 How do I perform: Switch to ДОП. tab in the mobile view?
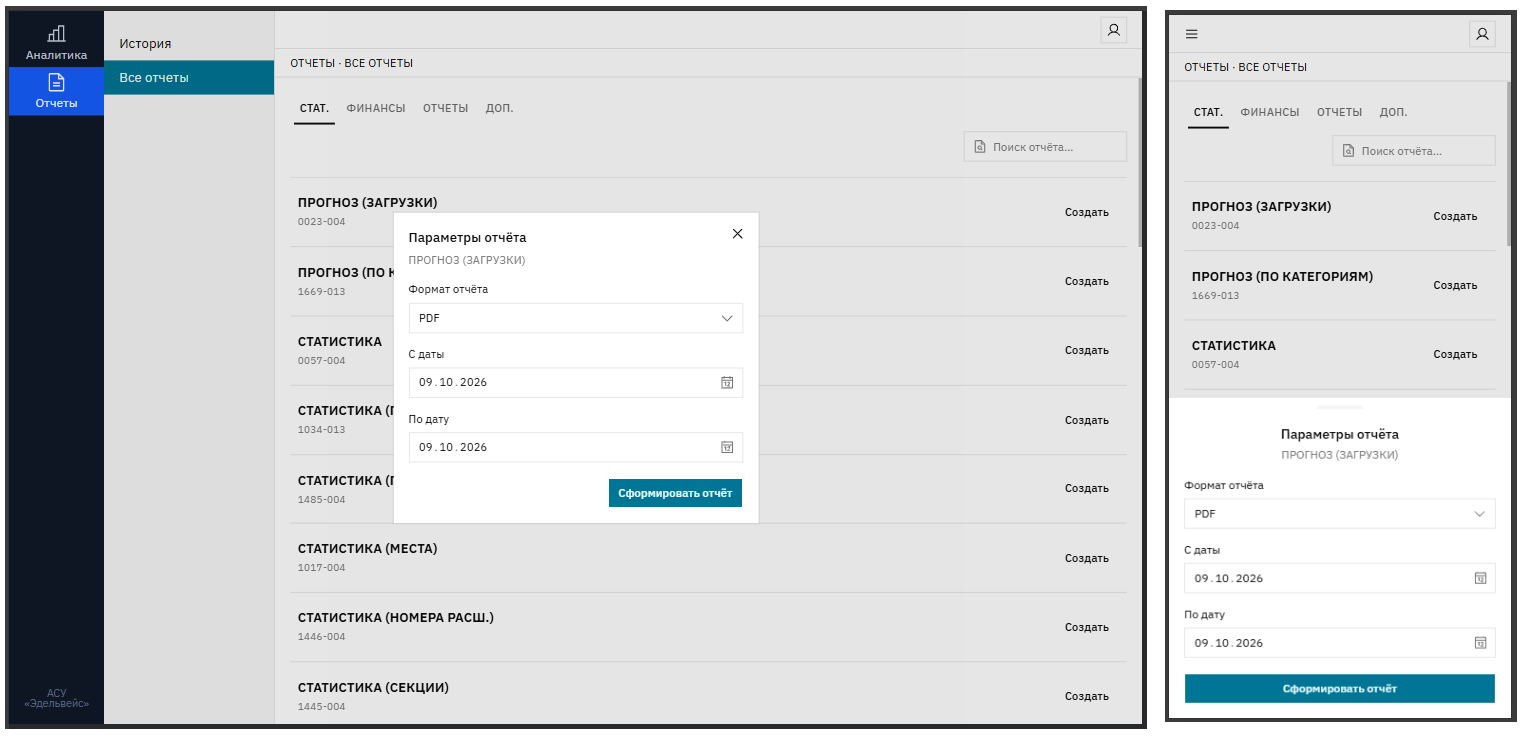click(x=1393, y=112)
